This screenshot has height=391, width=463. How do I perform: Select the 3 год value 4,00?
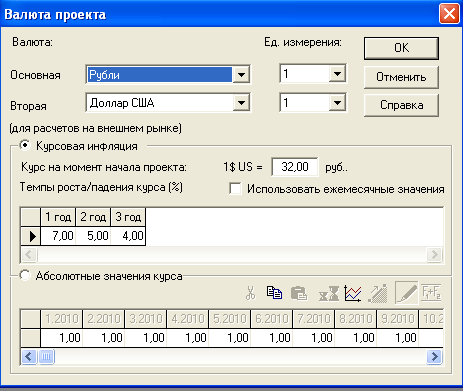(128, 236)
